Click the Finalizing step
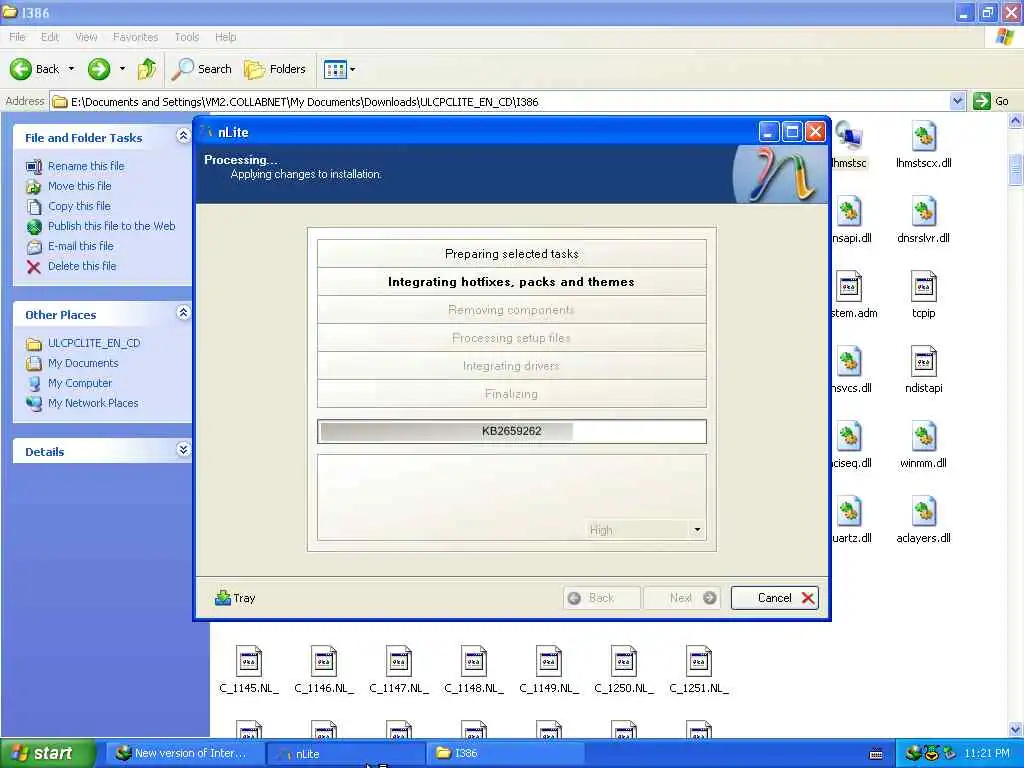This screenshot has width=1024, height=768. click(x=511, y=394)
